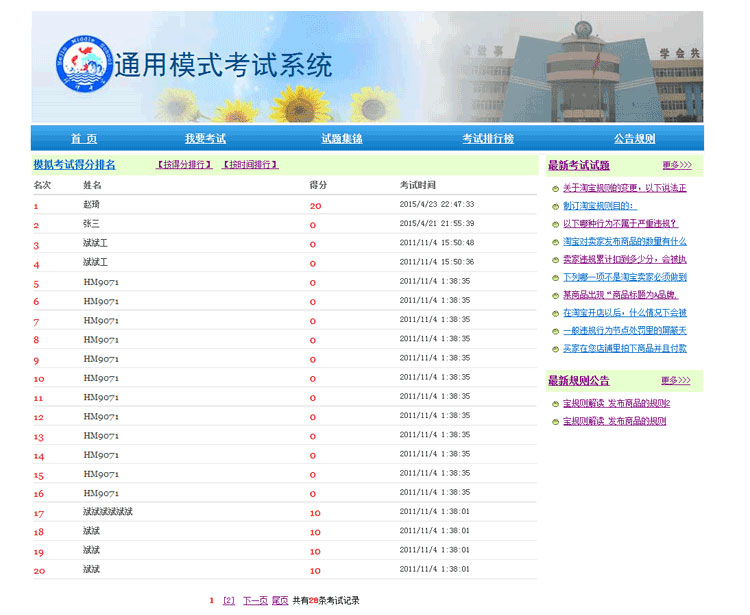This screenshot has width=750, height=615.
Task: Jump to last page via 尾页
Action: [280, 601]
